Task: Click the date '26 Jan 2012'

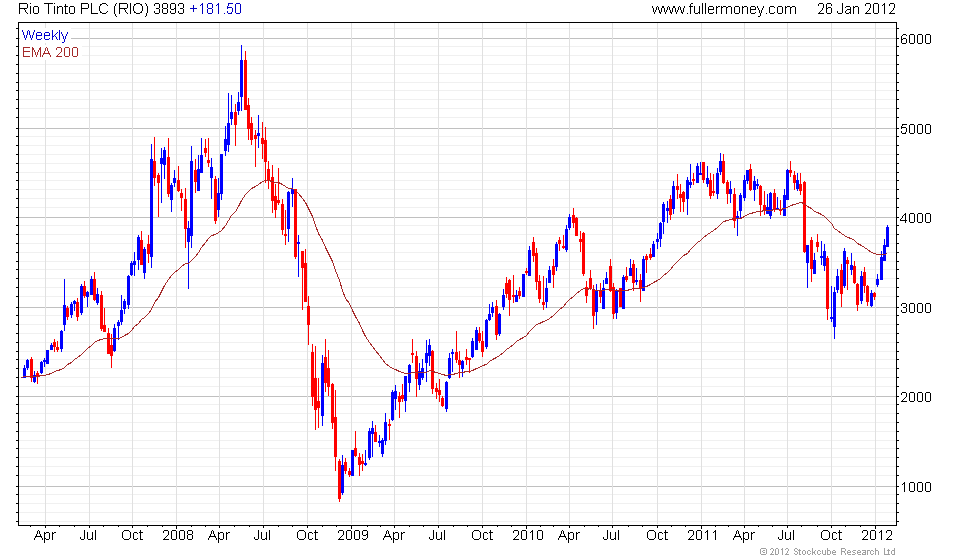Action: pyautogui.click(x=856, y=9)
